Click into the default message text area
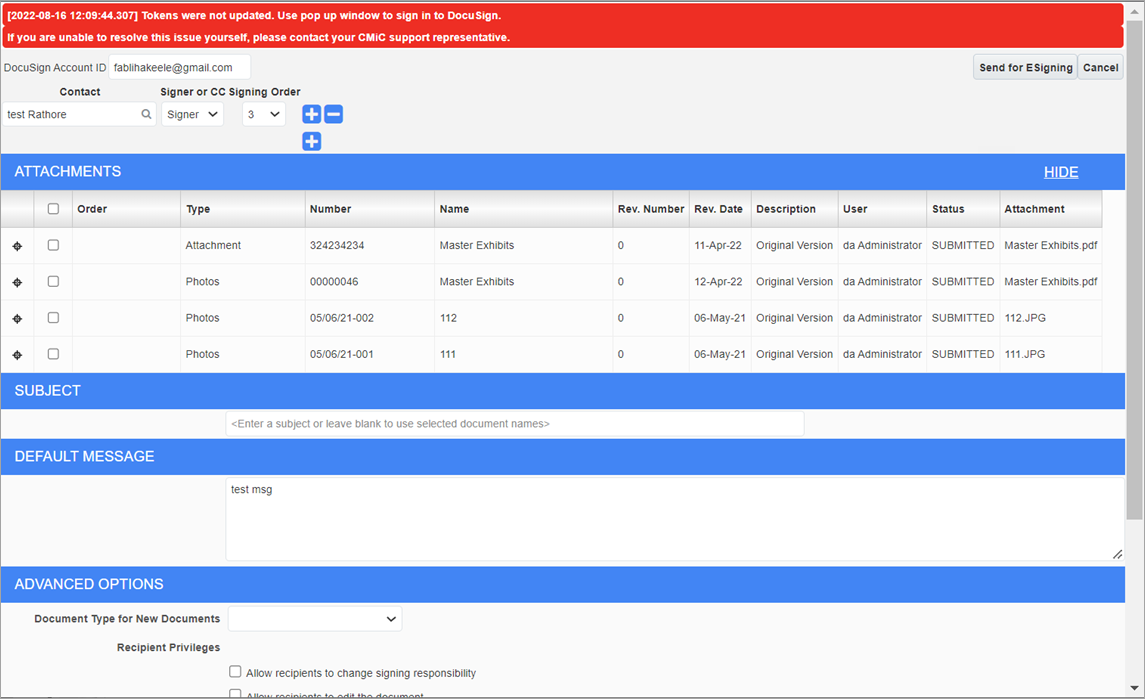1145x699 pixels. point(675,519)
